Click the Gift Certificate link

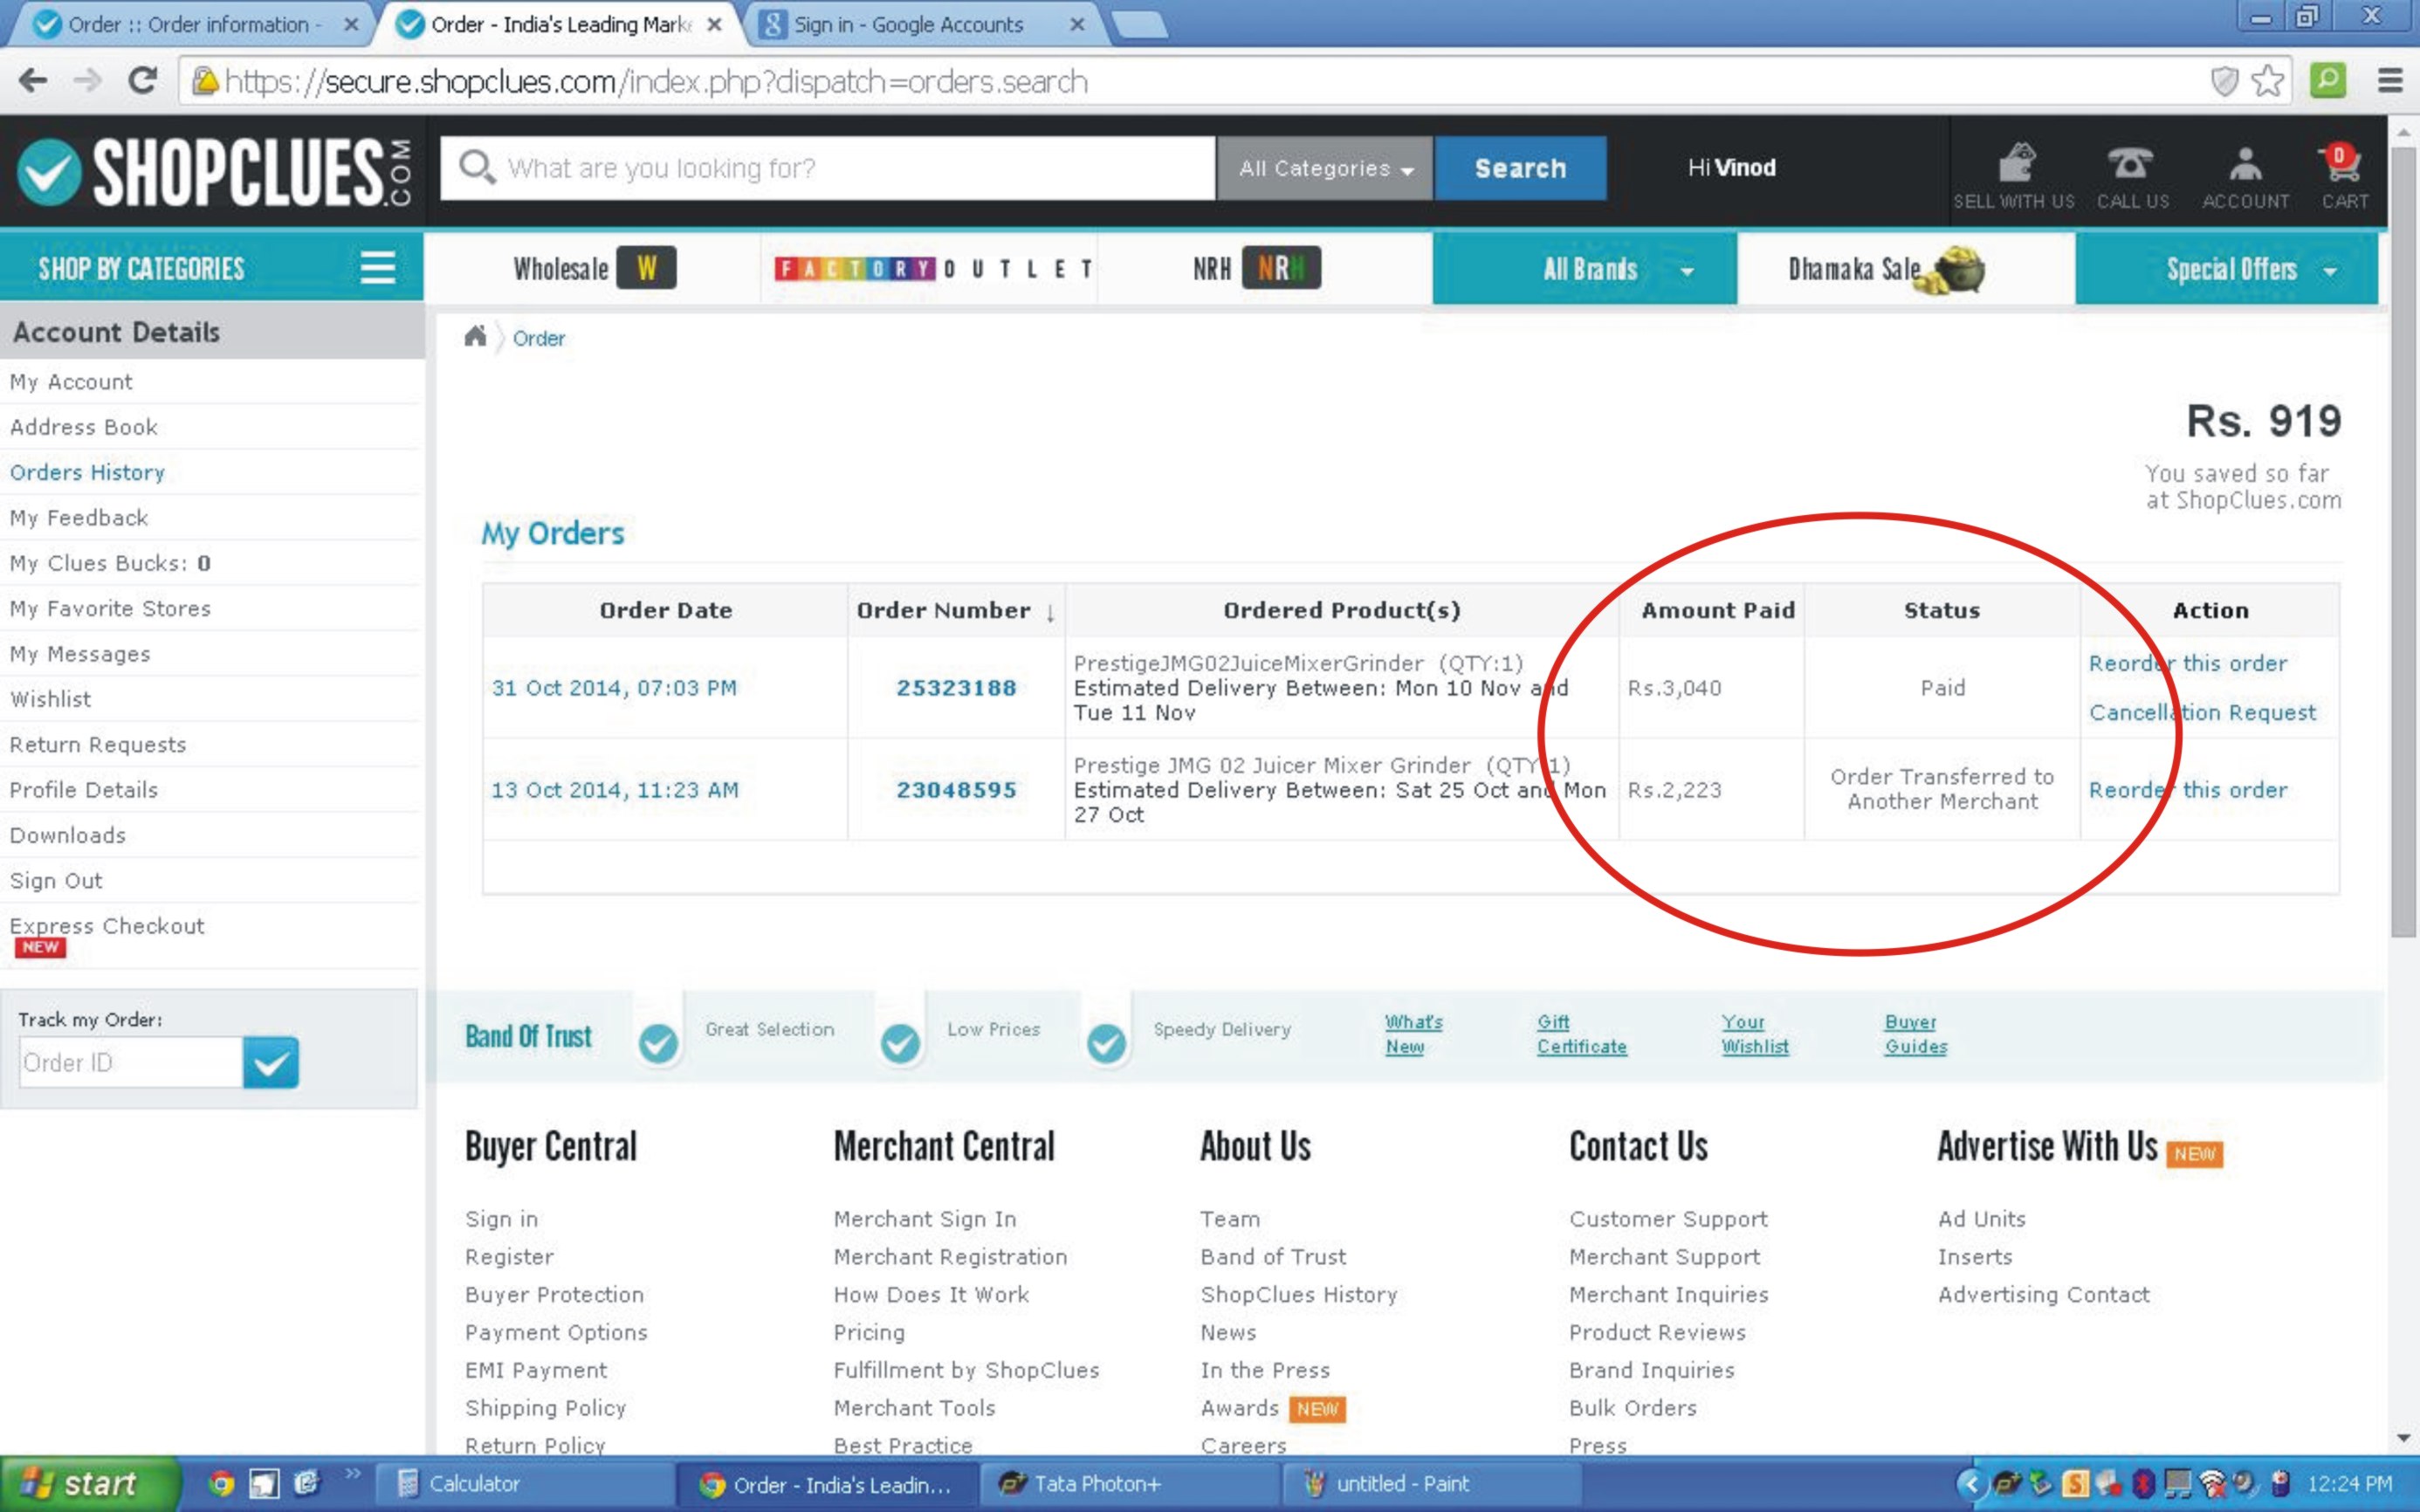pyautogui.click(x=1582, y=1034)
